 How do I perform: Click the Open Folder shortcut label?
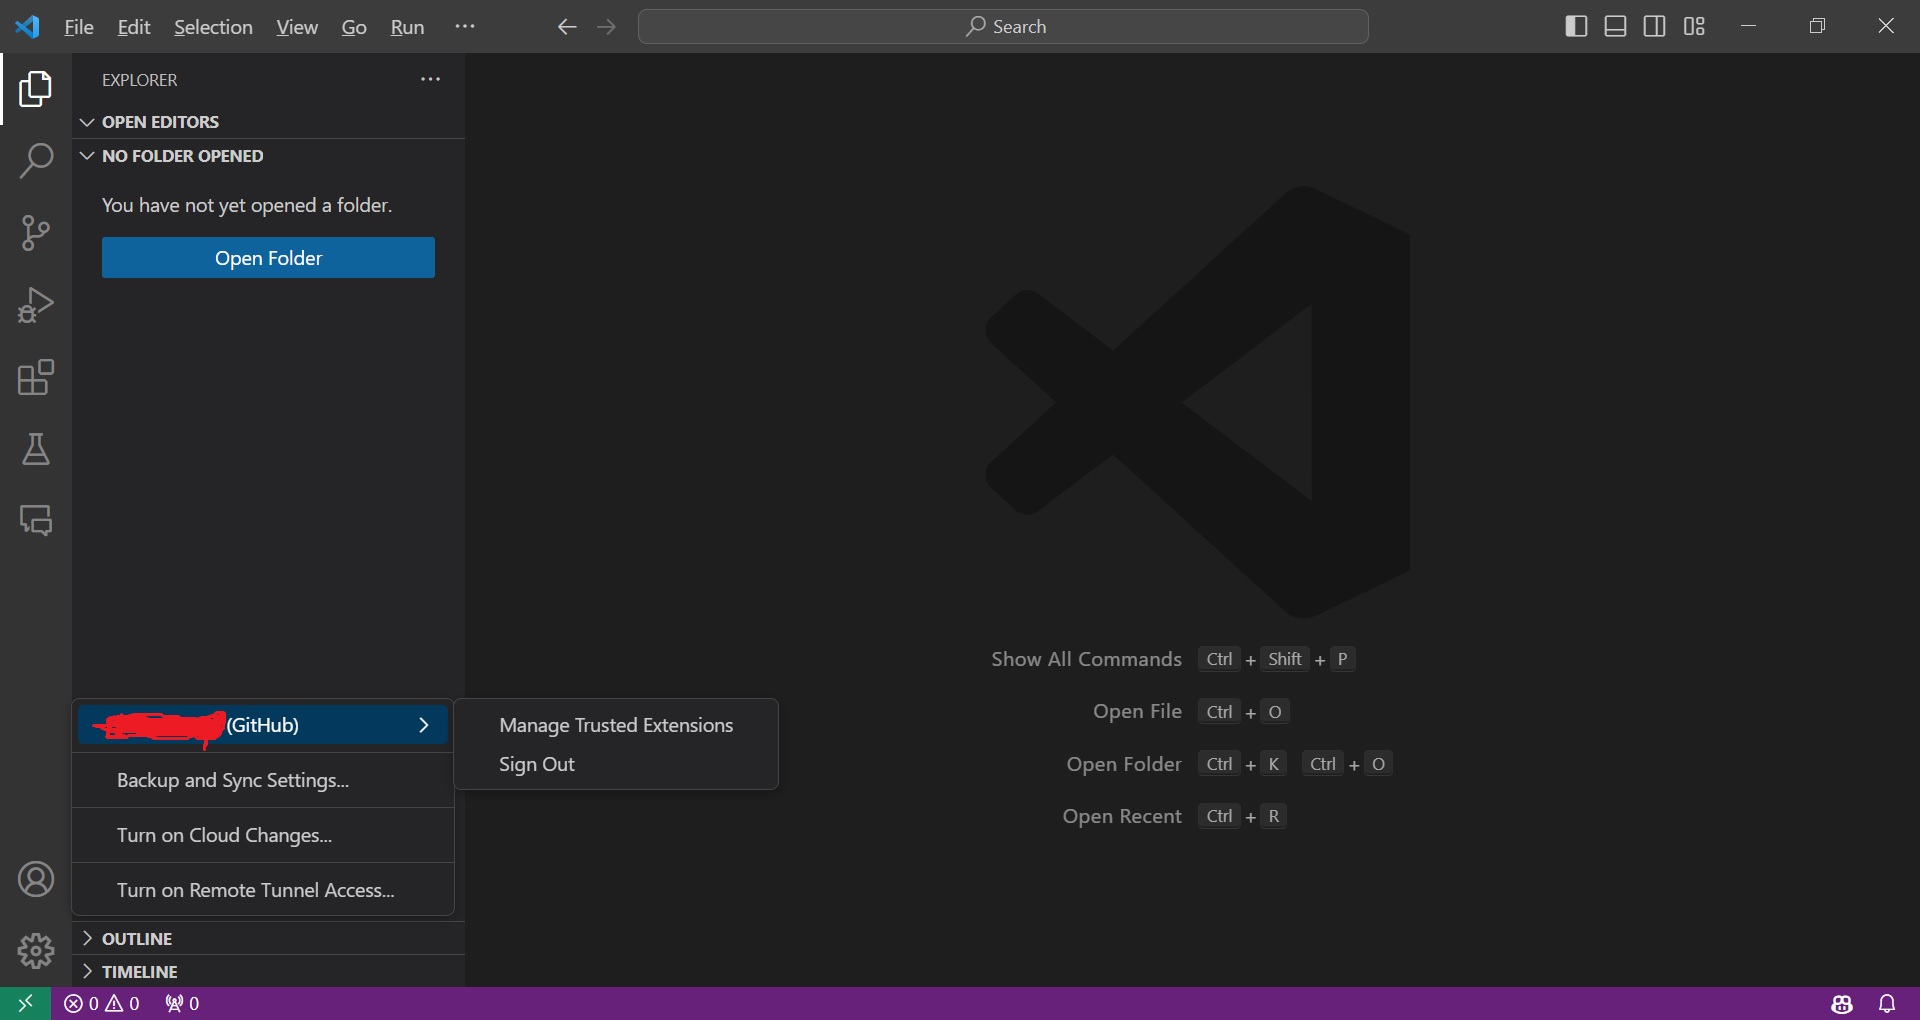coord(1124,764)
